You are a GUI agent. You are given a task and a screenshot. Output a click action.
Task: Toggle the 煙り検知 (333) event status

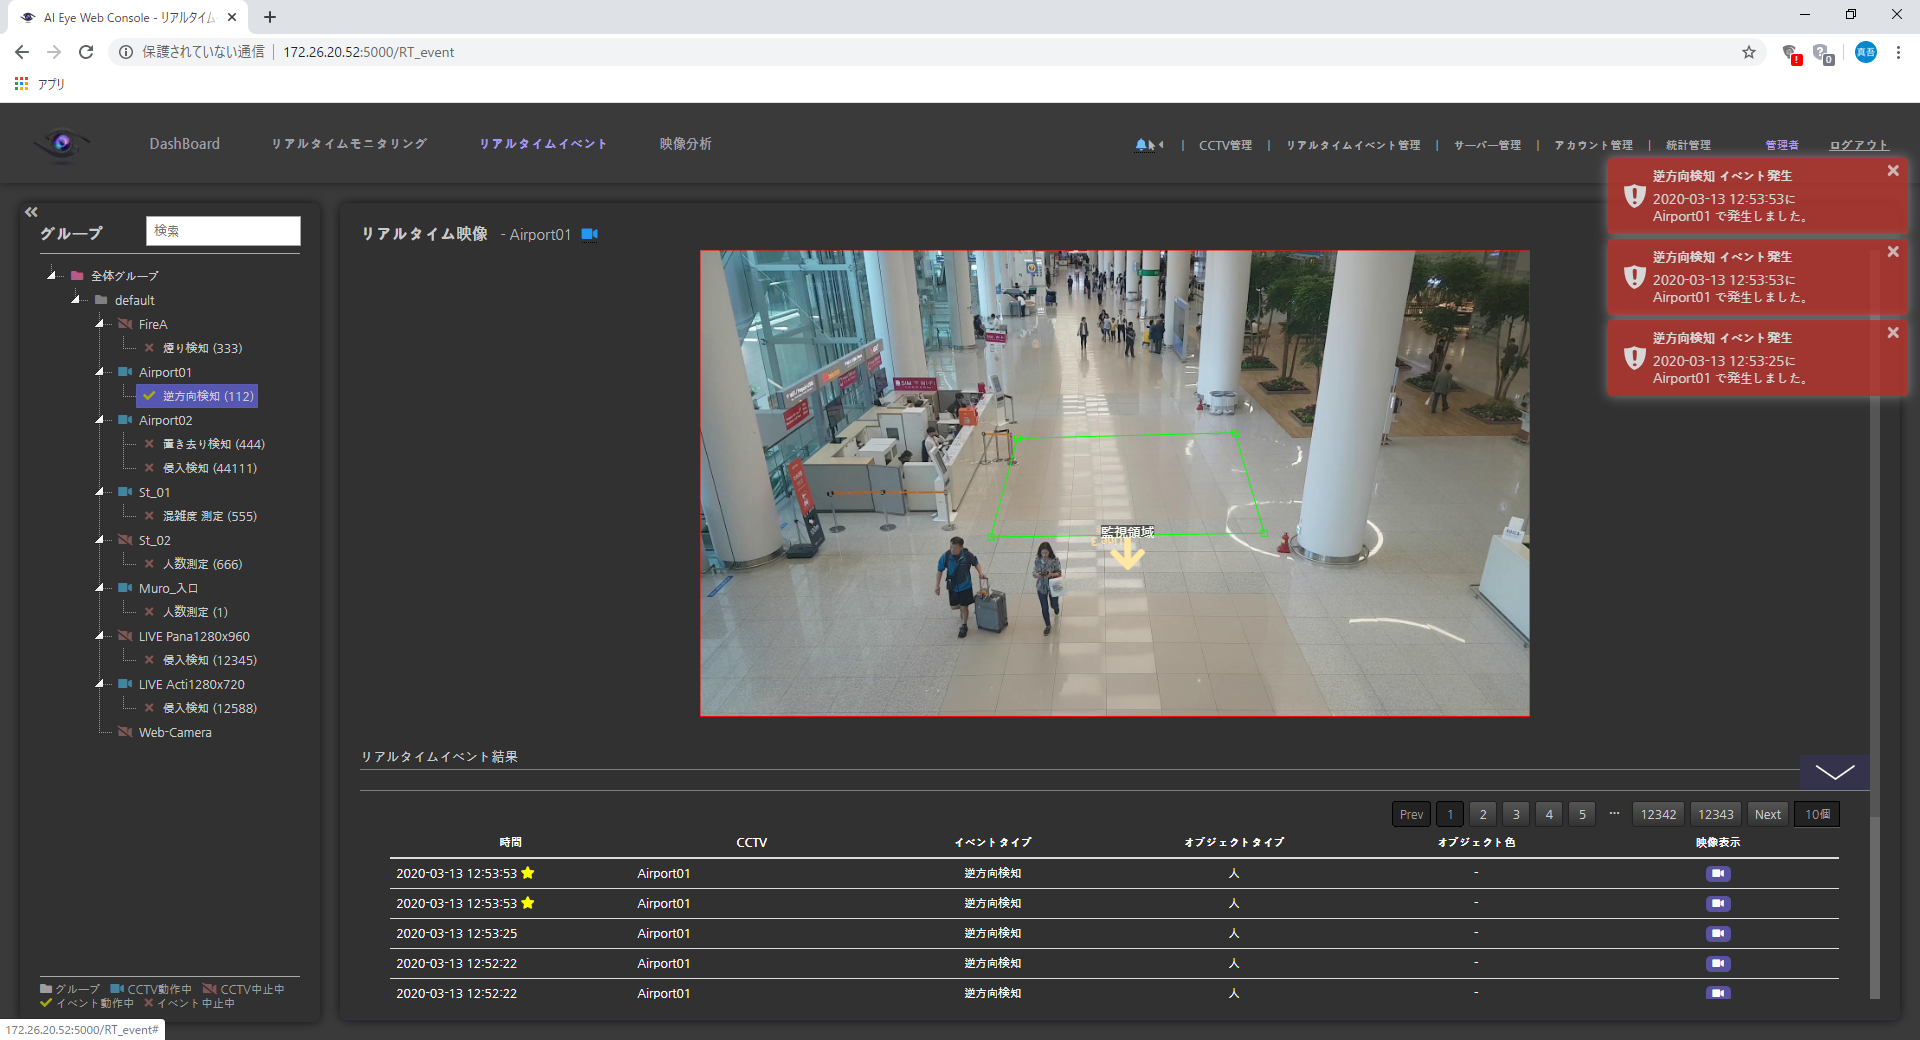(149, 348)
